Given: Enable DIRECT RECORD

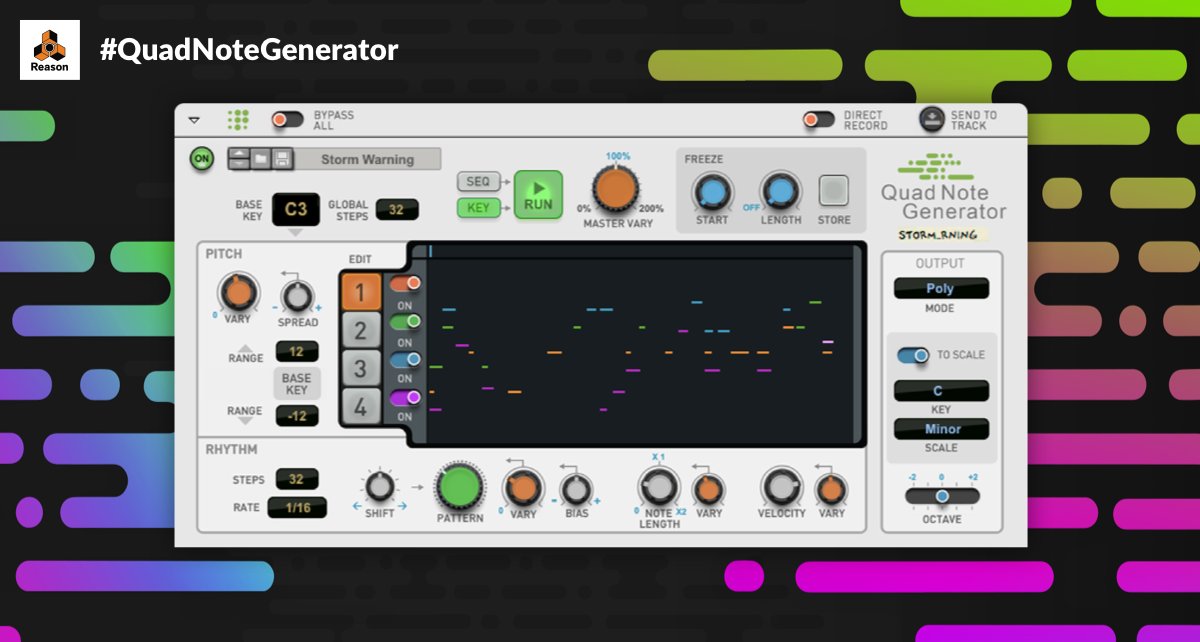Looking at the screenshot, I should (x=820, y=118).
